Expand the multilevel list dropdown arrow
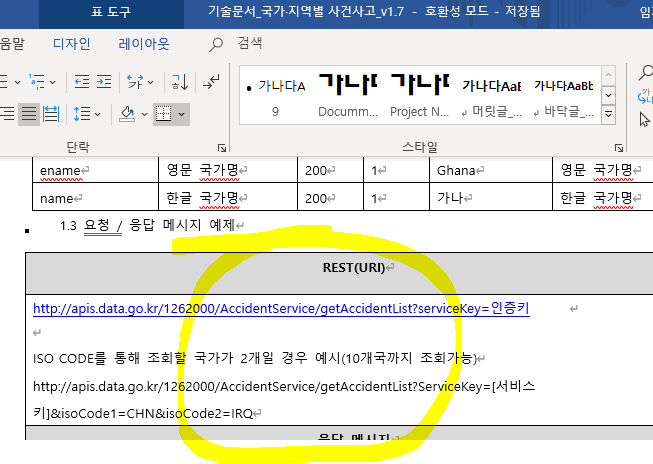653x464 pixels. (53, 82)
